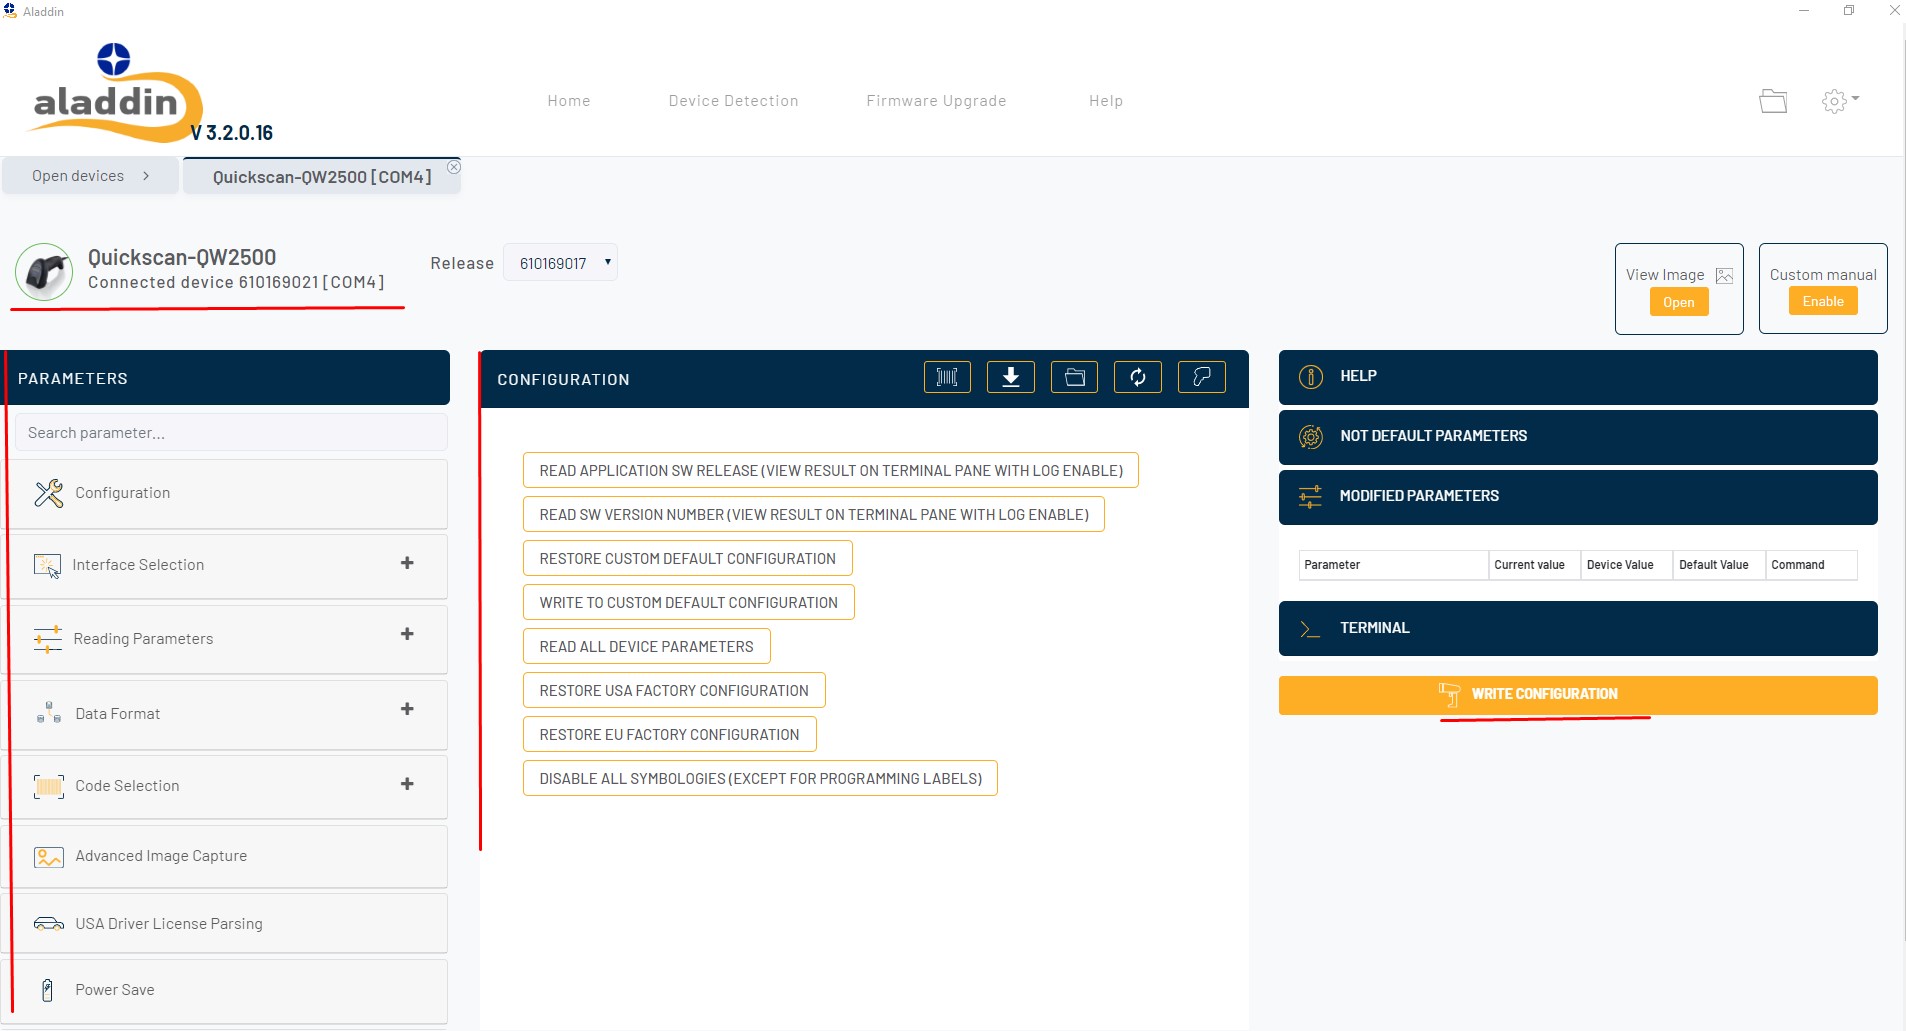Open the Not Default Parameters gear icon
The image size is (1906, 1031).
click(1310, 437)
